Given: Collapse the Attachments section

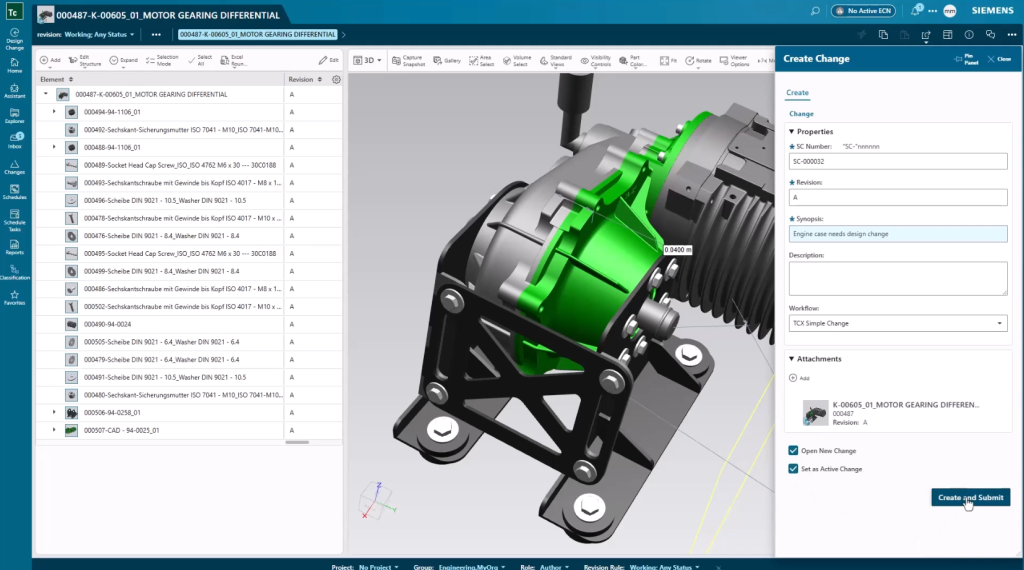Looking at the screenshot, I should point(792,358).
